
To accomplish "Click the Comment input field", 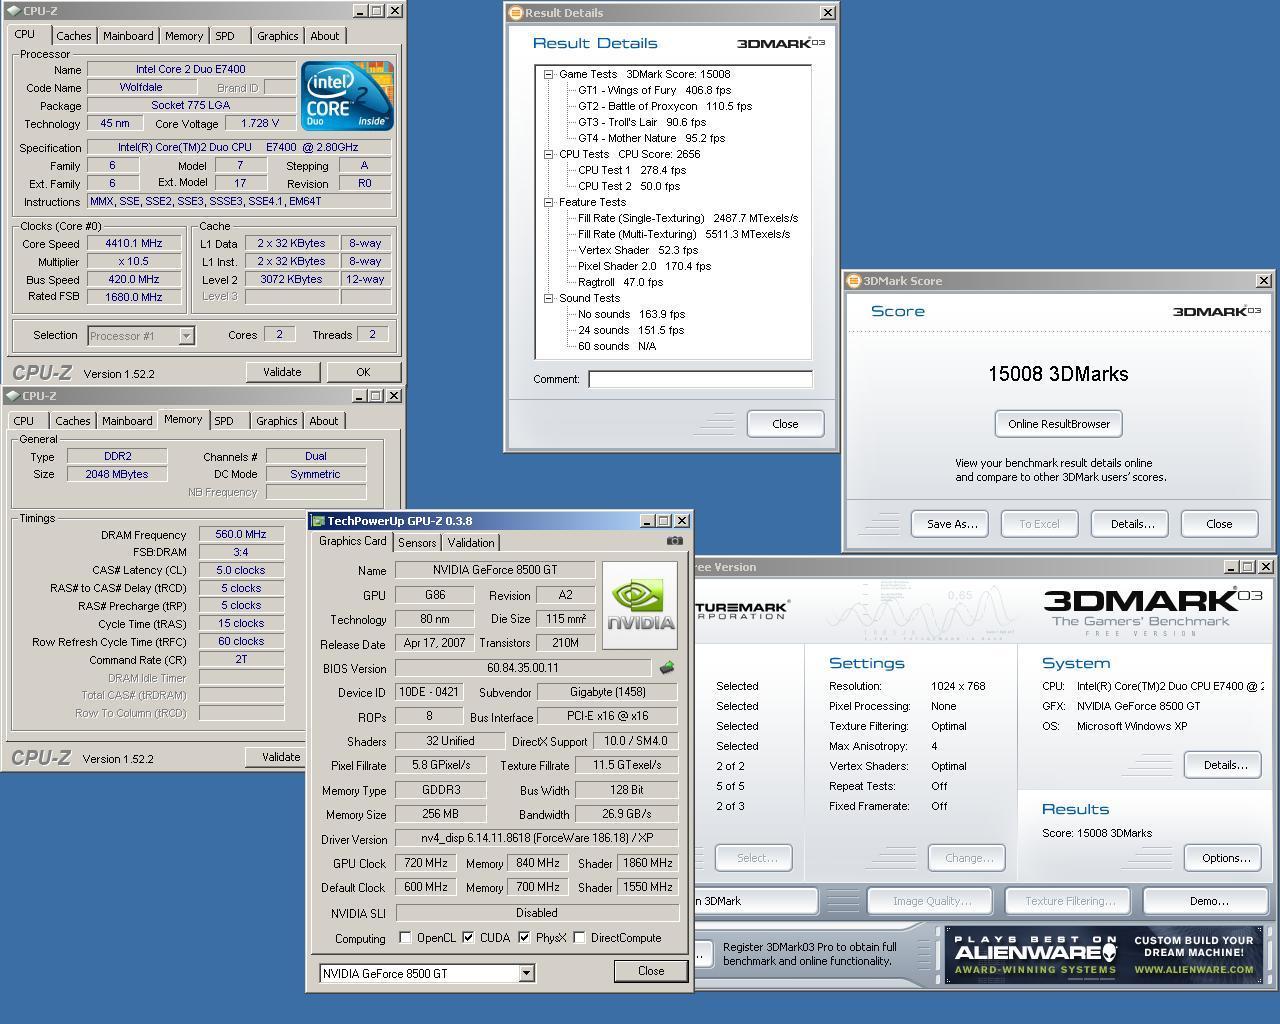I will click(x=700, y=379).
